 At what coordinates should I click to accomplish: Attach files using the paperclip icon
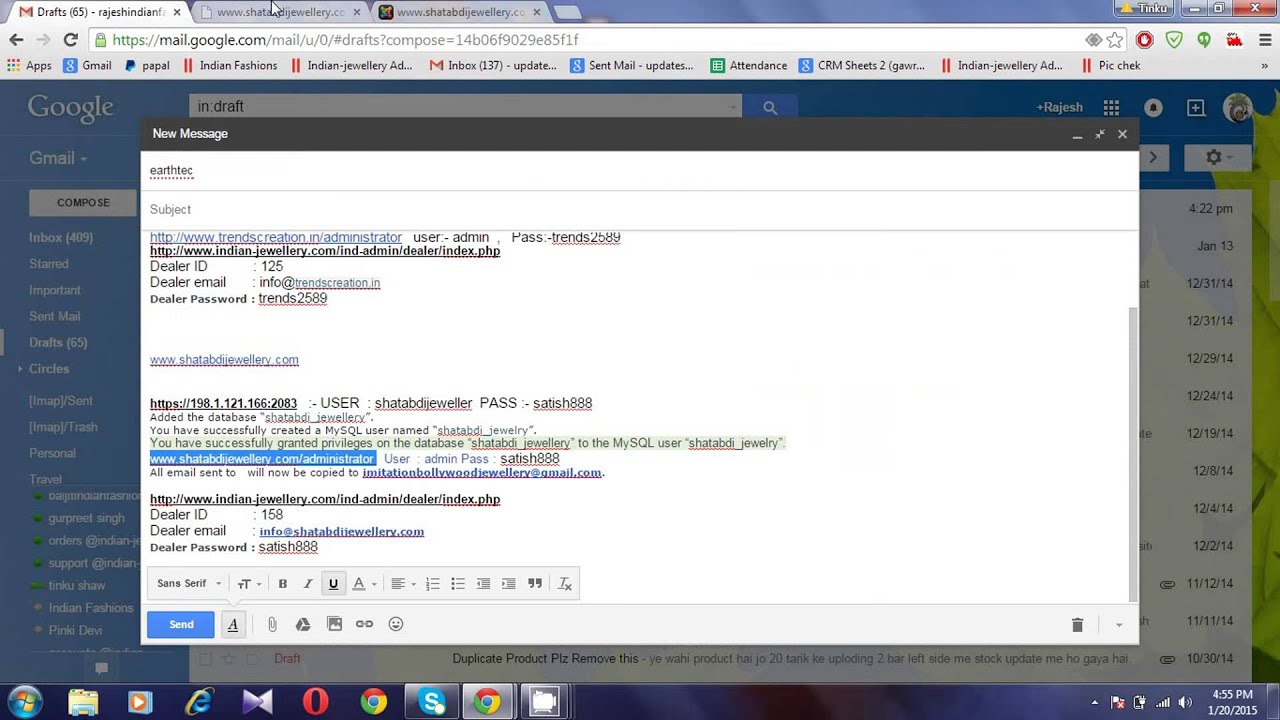[x=272, y=624]
